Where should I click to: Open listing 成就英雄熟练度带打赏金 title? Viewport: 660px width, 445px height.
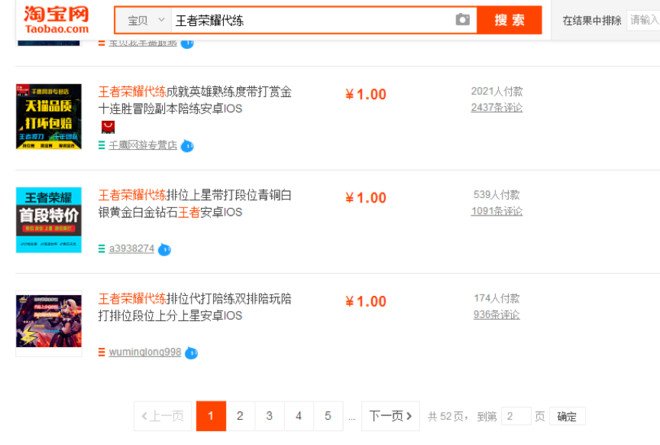coord(195,100)
